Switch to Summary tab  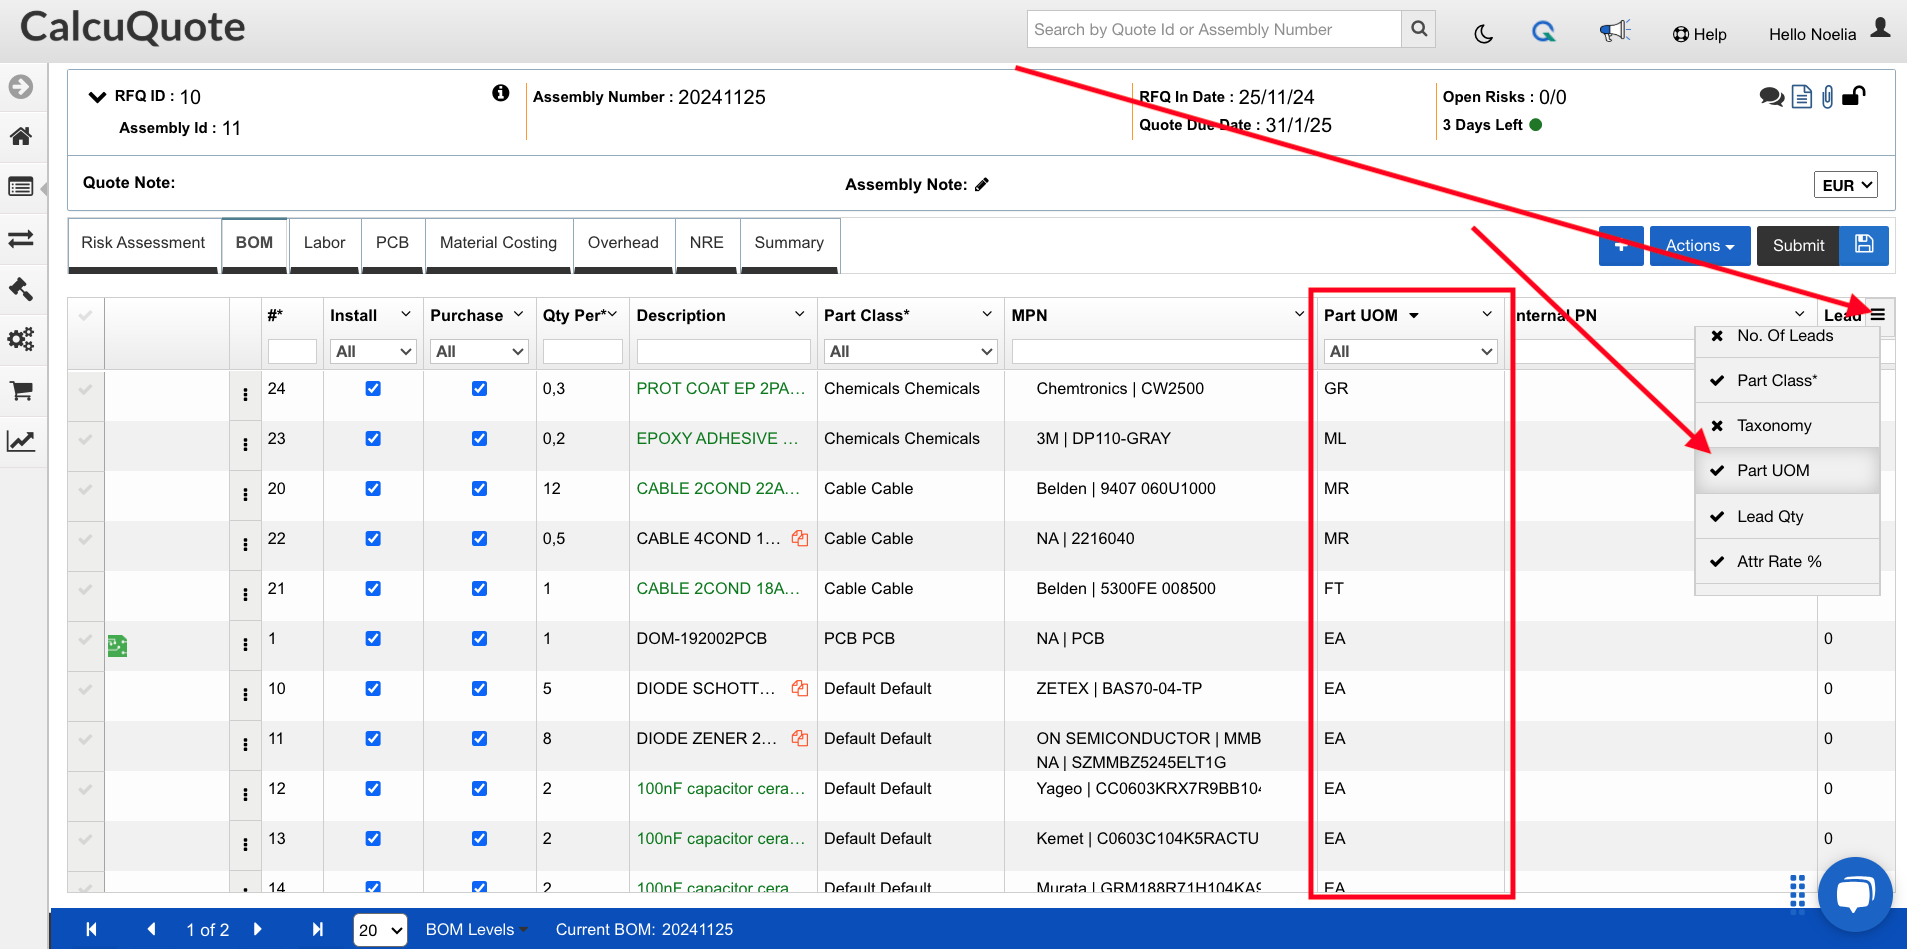tap(789, 244)
